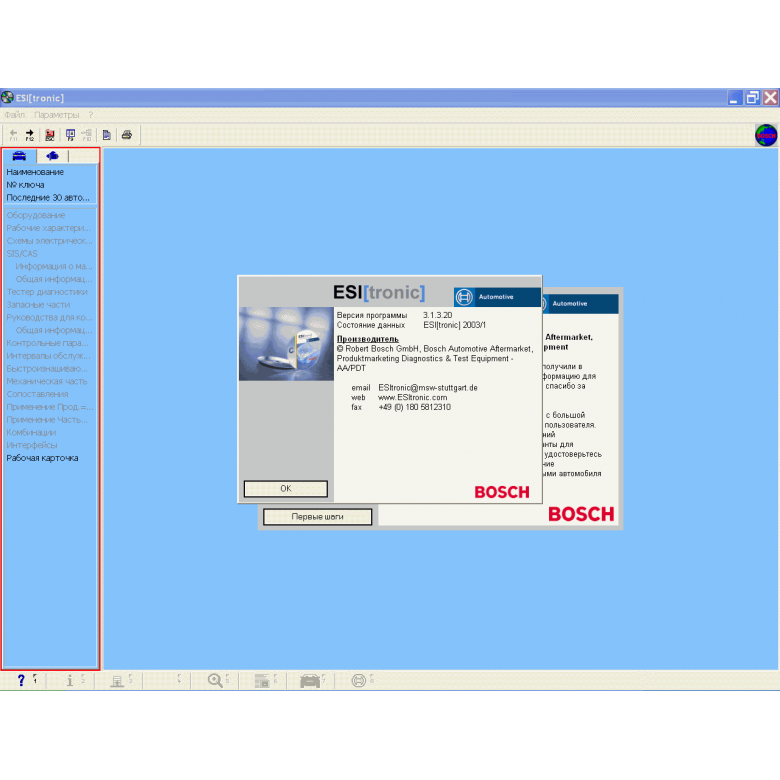Image resolution: width=780 pixels, height=780 pixels.
Task: Click the F3 building icon in bottom bar
Action: (x=117, y=681)
